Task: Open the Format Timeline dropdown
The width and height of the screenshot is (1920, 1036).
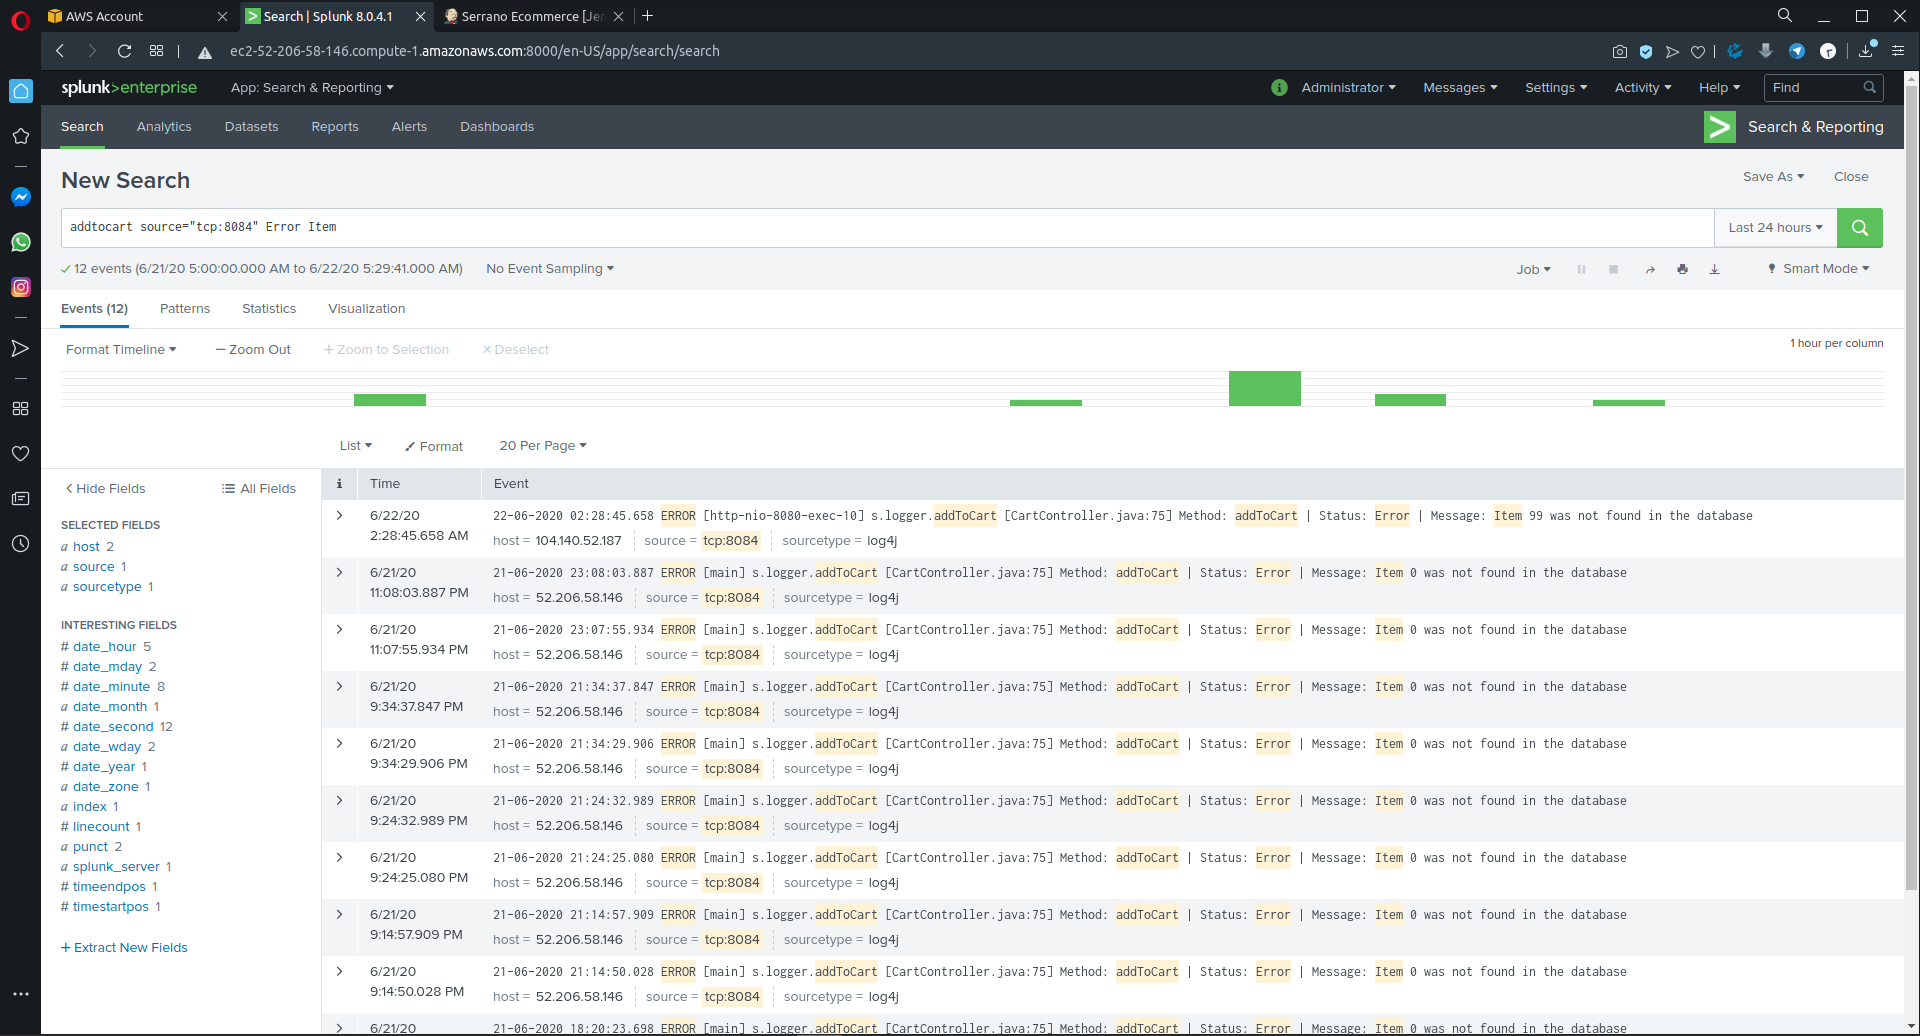Action: (121, 350)
